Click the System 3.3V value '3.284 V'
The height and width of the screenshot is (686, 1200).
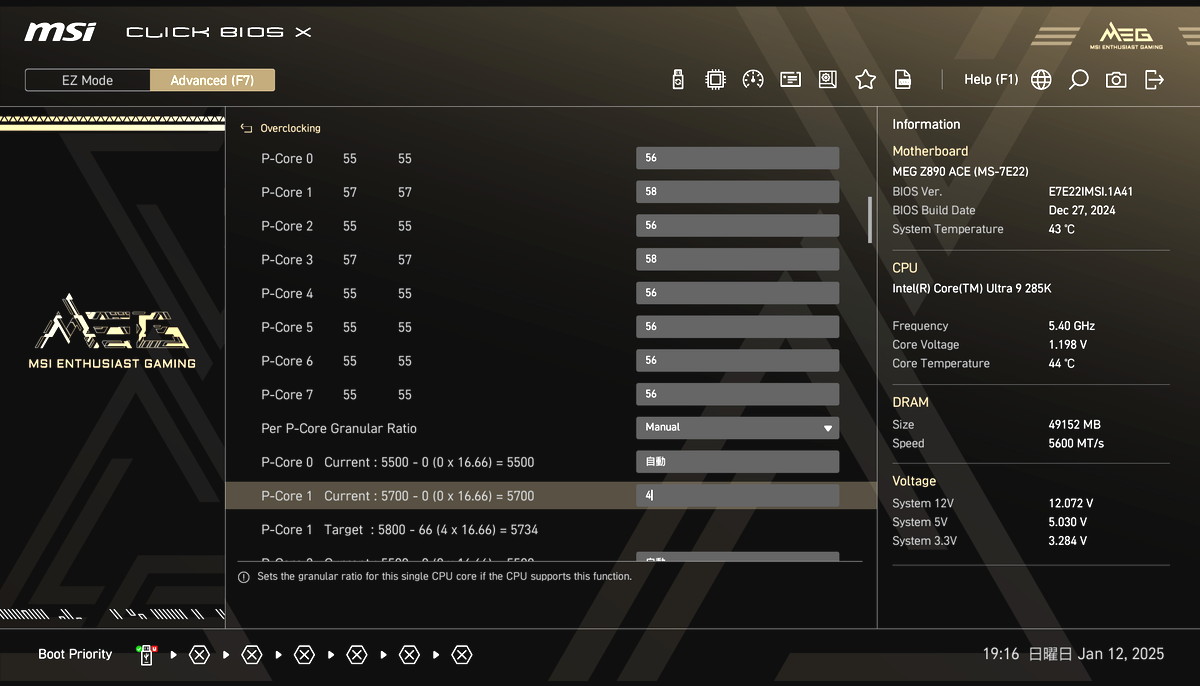1068,542
